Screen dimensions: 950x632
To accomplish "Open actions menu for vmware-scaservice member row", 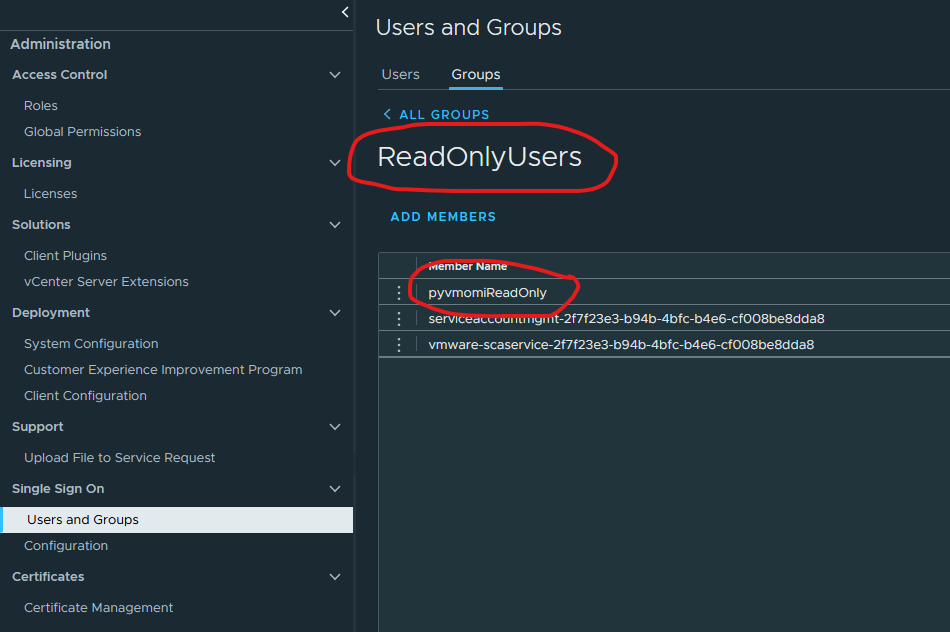I will coord(399,345).
